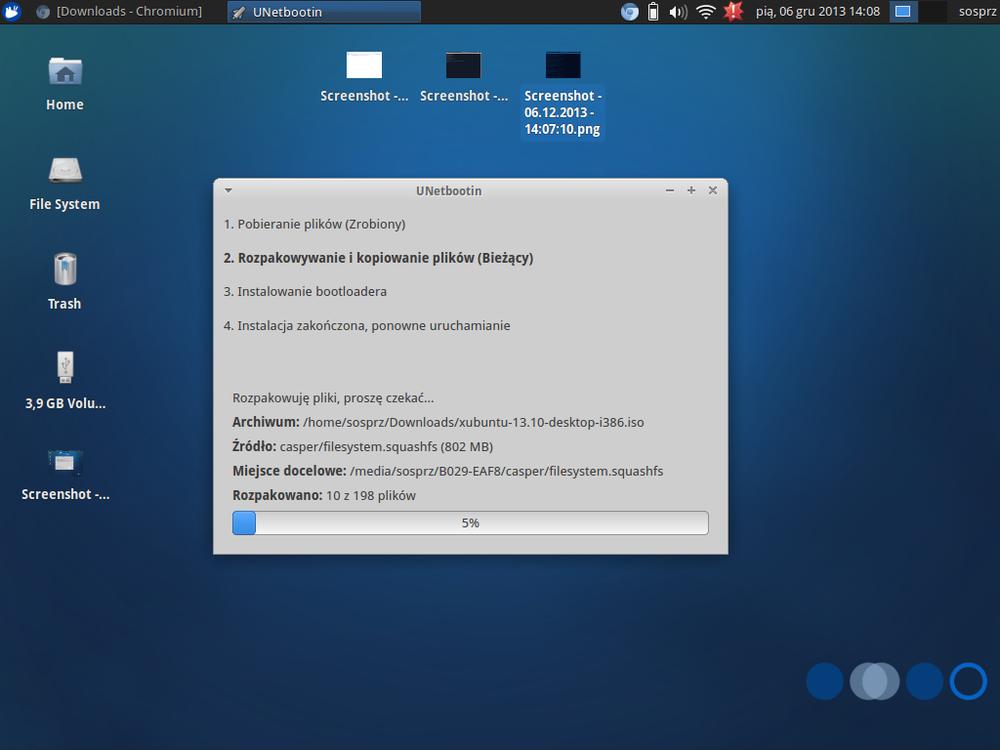
Task: Click the red update notification star icon
Action: [733, 11]
